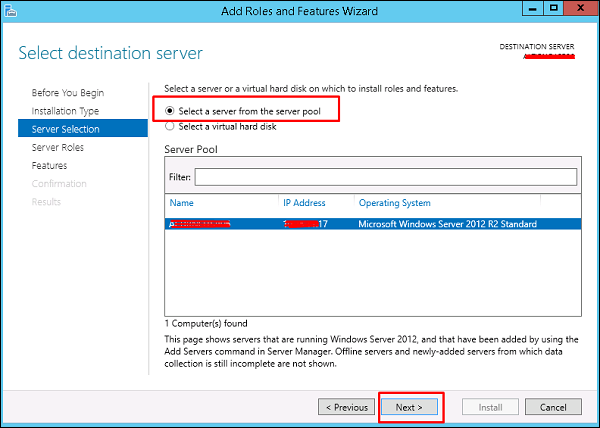The width and height of the screenshot is (600, 428).
Task: Sort server list by Name column
Action: [181, 203]
